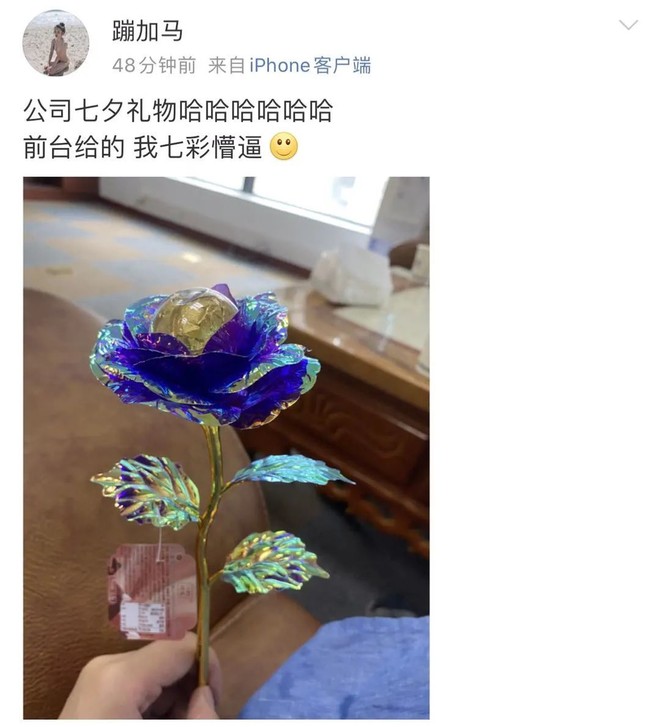Open the iPhone客户端 source link

pos(310,65)
